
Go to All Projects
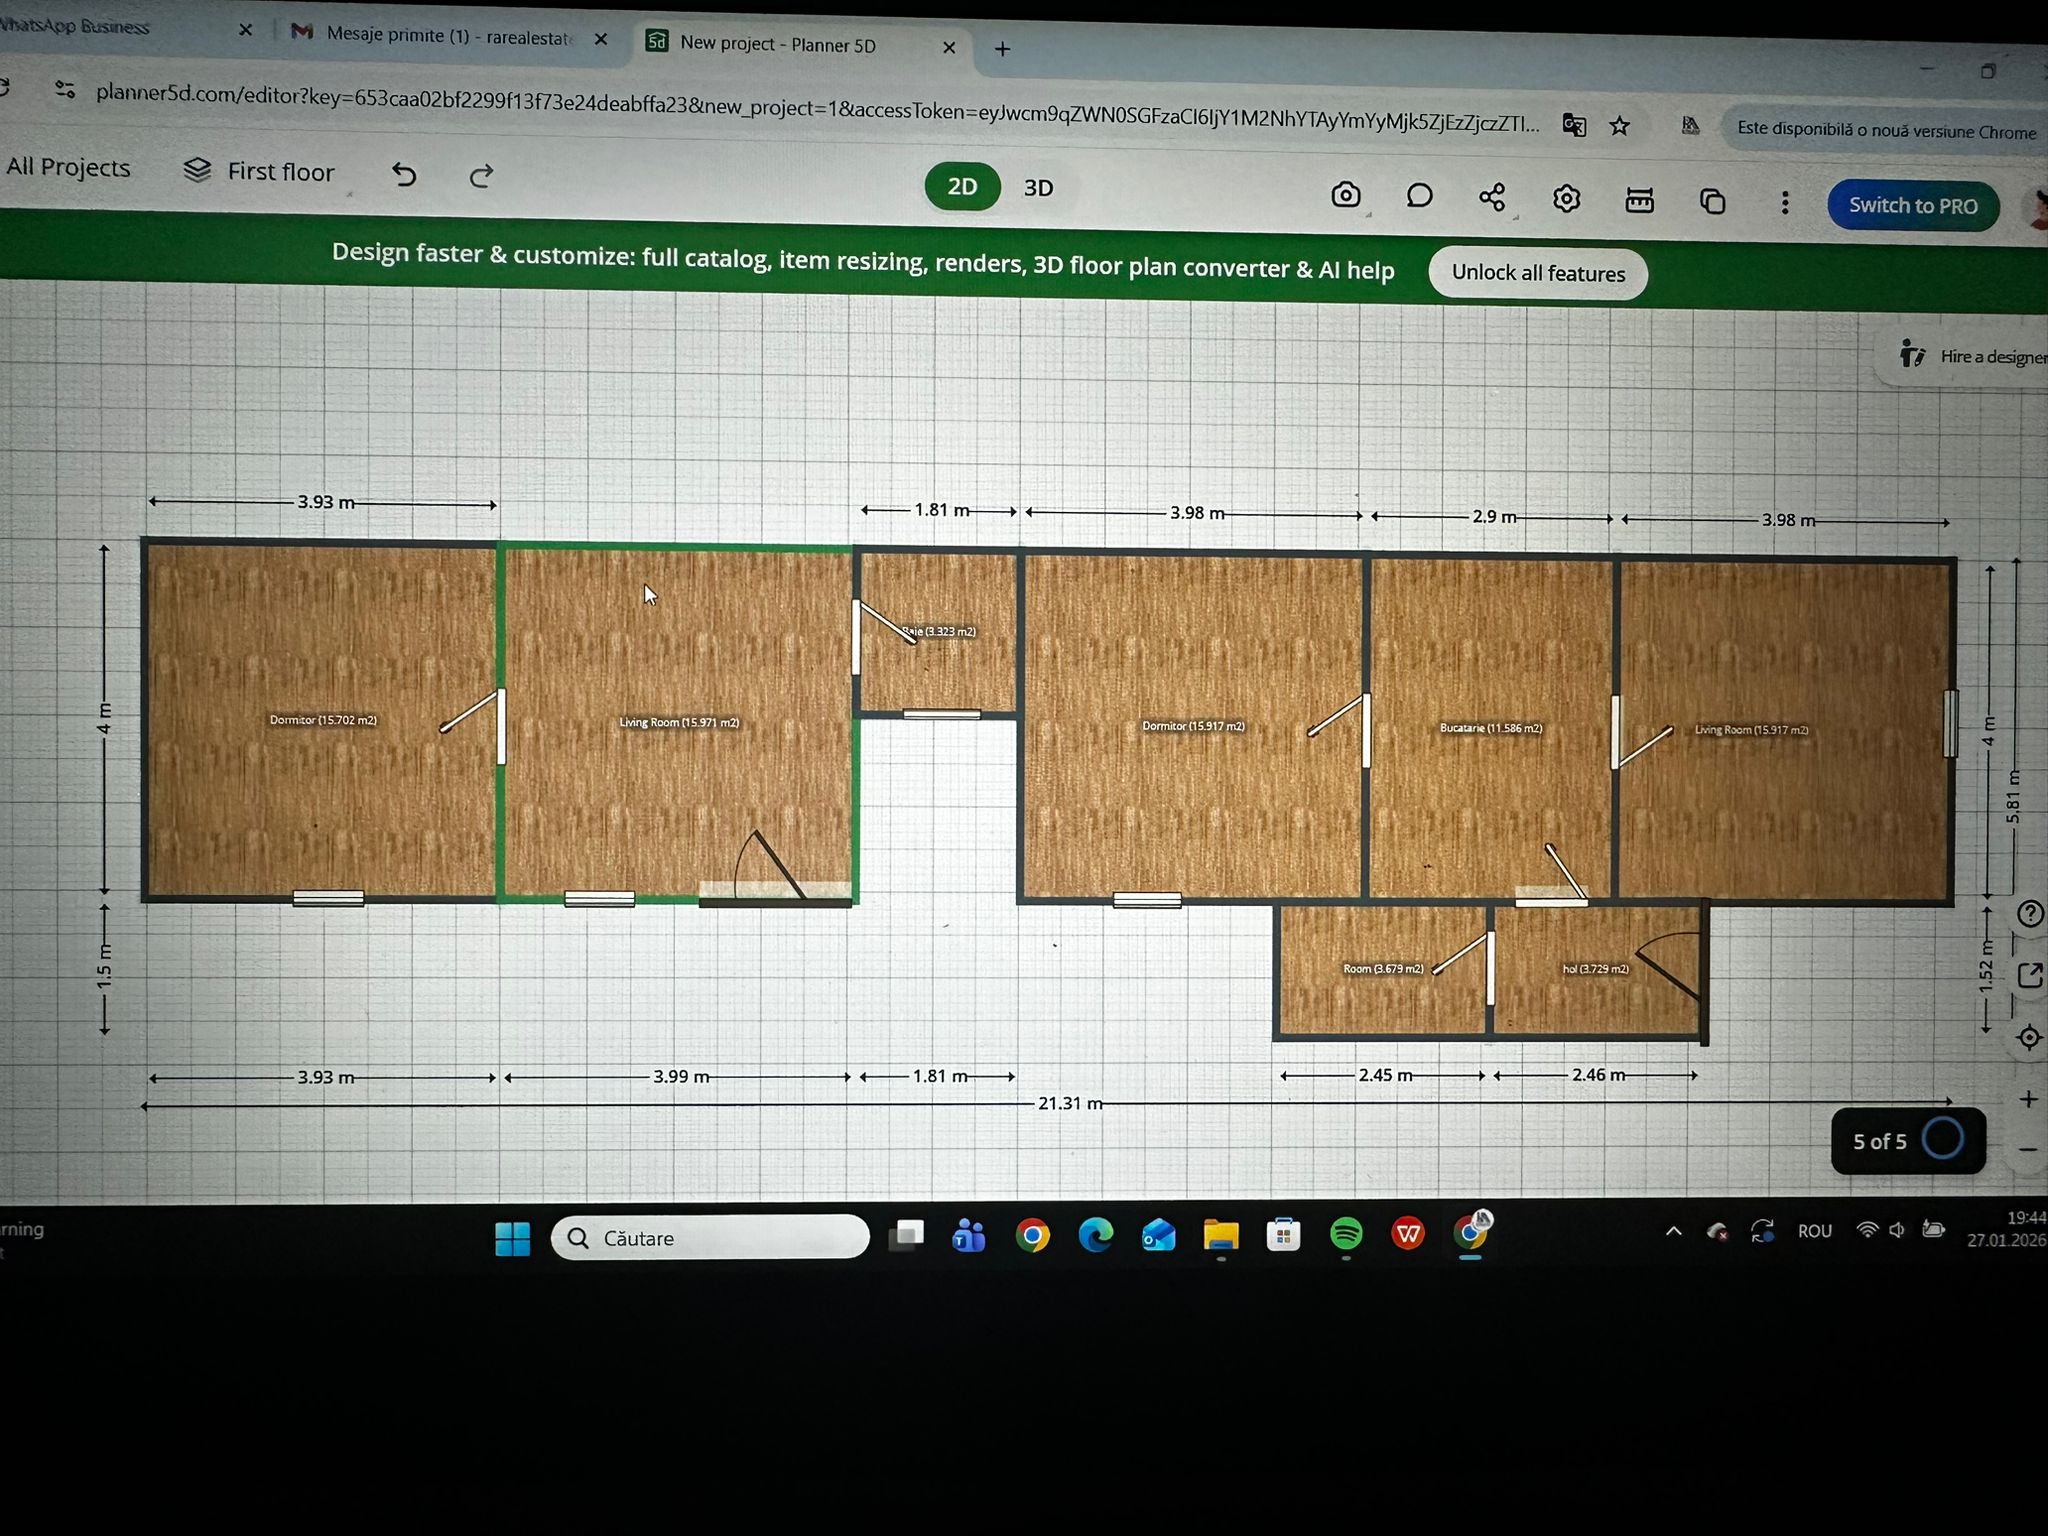68,167
